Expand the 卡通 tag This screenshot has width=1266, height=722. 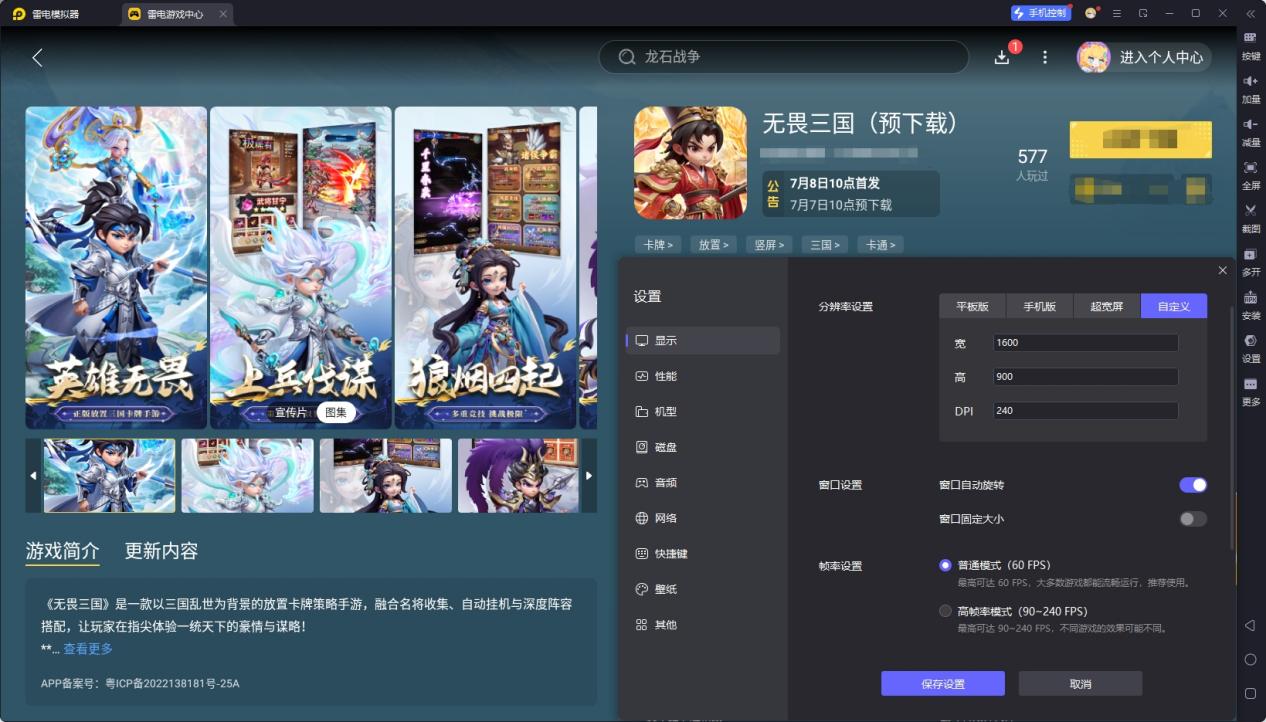(880, 244)
